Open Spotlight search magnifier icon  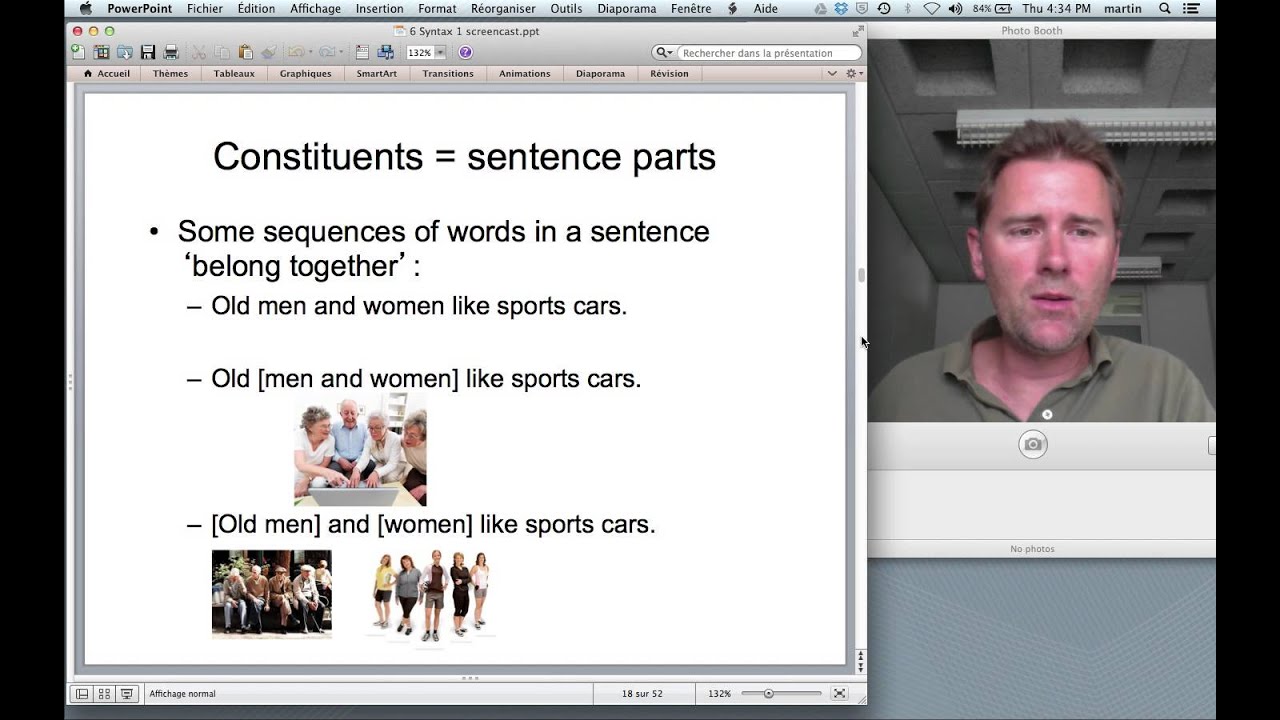click(1165, 9)
